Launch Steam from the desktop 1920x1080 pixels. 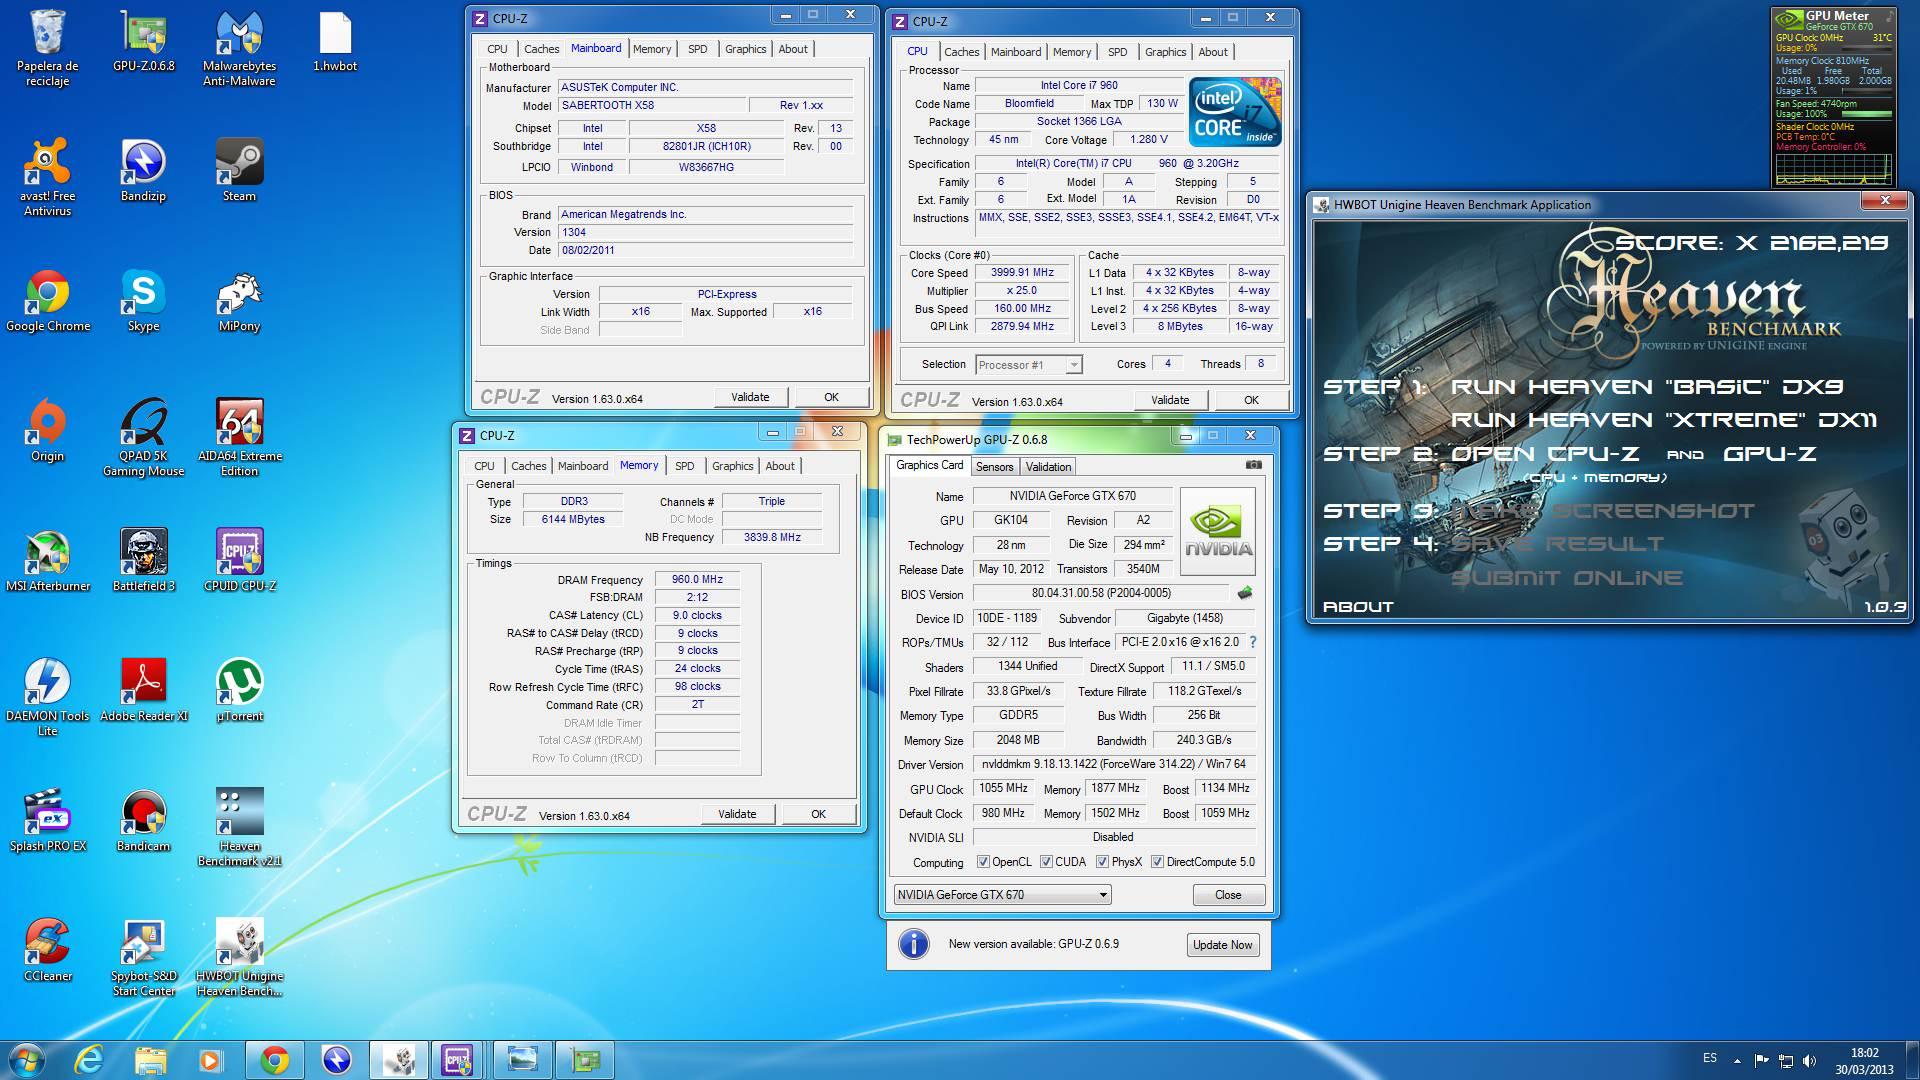239,170
